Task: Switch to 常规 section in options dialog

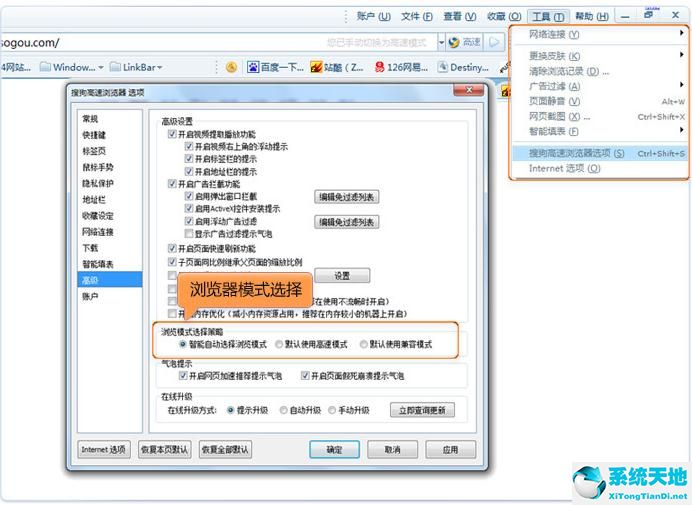Action: pyautogui.click(x=110, y=119)
